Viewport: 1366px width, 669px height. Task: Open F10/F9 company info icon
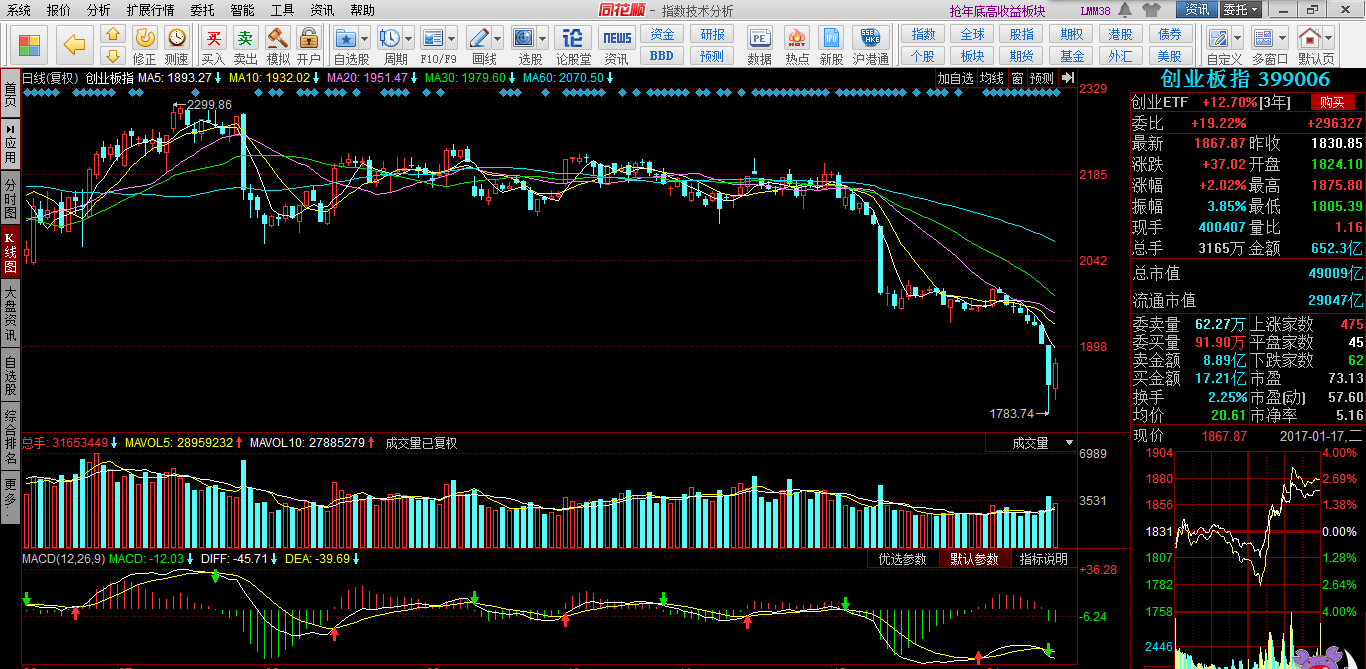coord(433,39)
